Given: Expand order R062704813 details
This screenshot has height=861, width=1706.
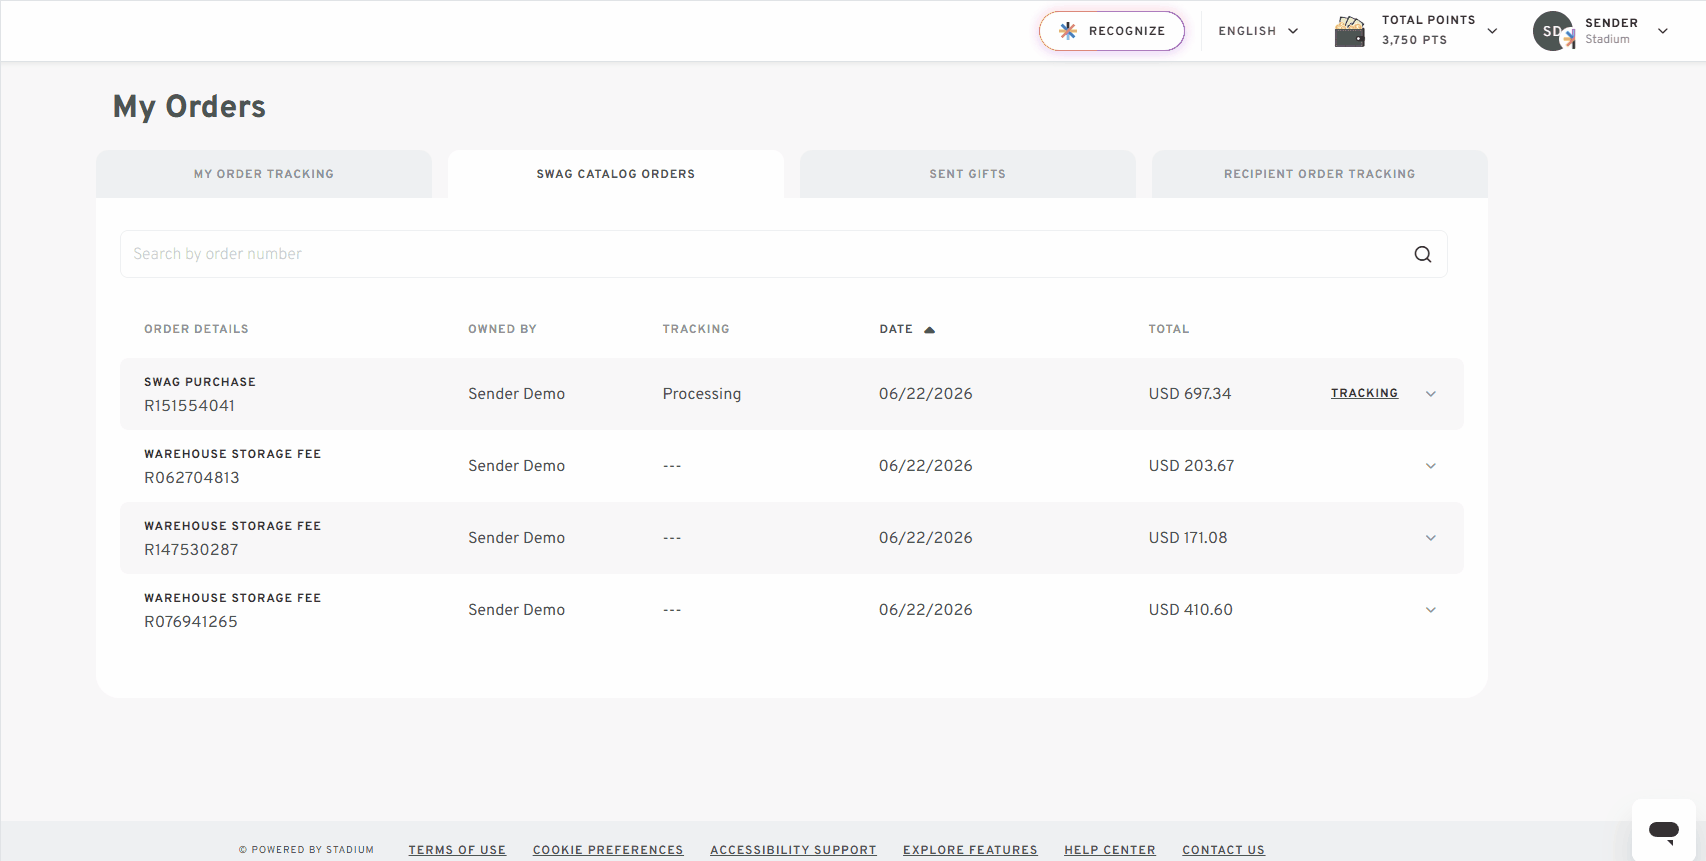Looking at the screenshot, I should tap(1431, 466).
